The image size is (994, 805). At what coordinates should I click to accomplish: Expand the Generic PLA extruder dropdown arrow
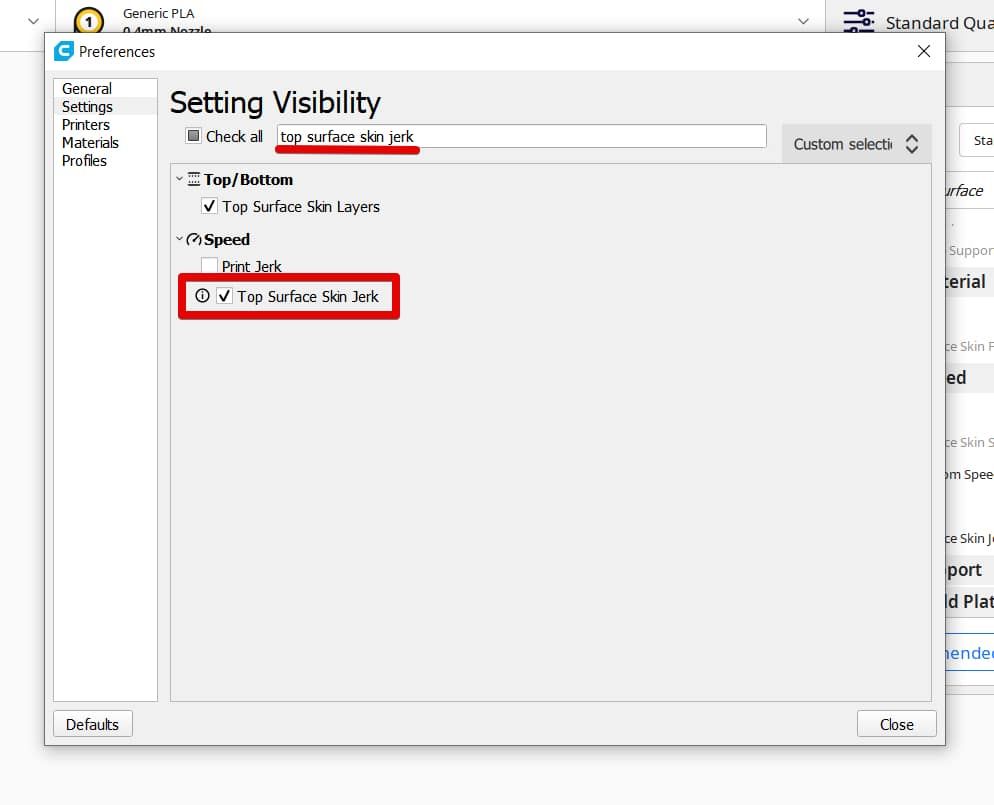803,21
